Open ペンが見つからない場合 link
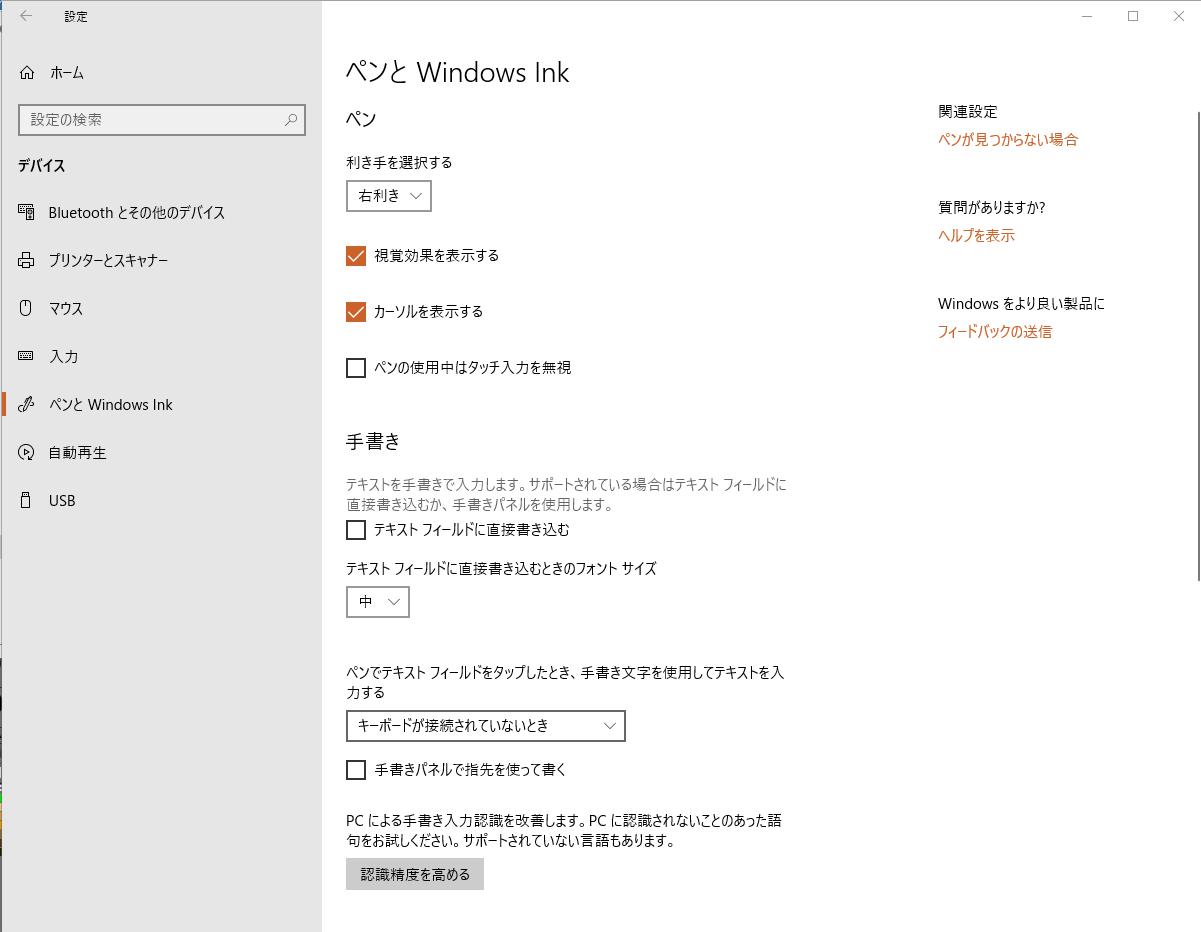The image size is (1201, 932). point(1008,140)
